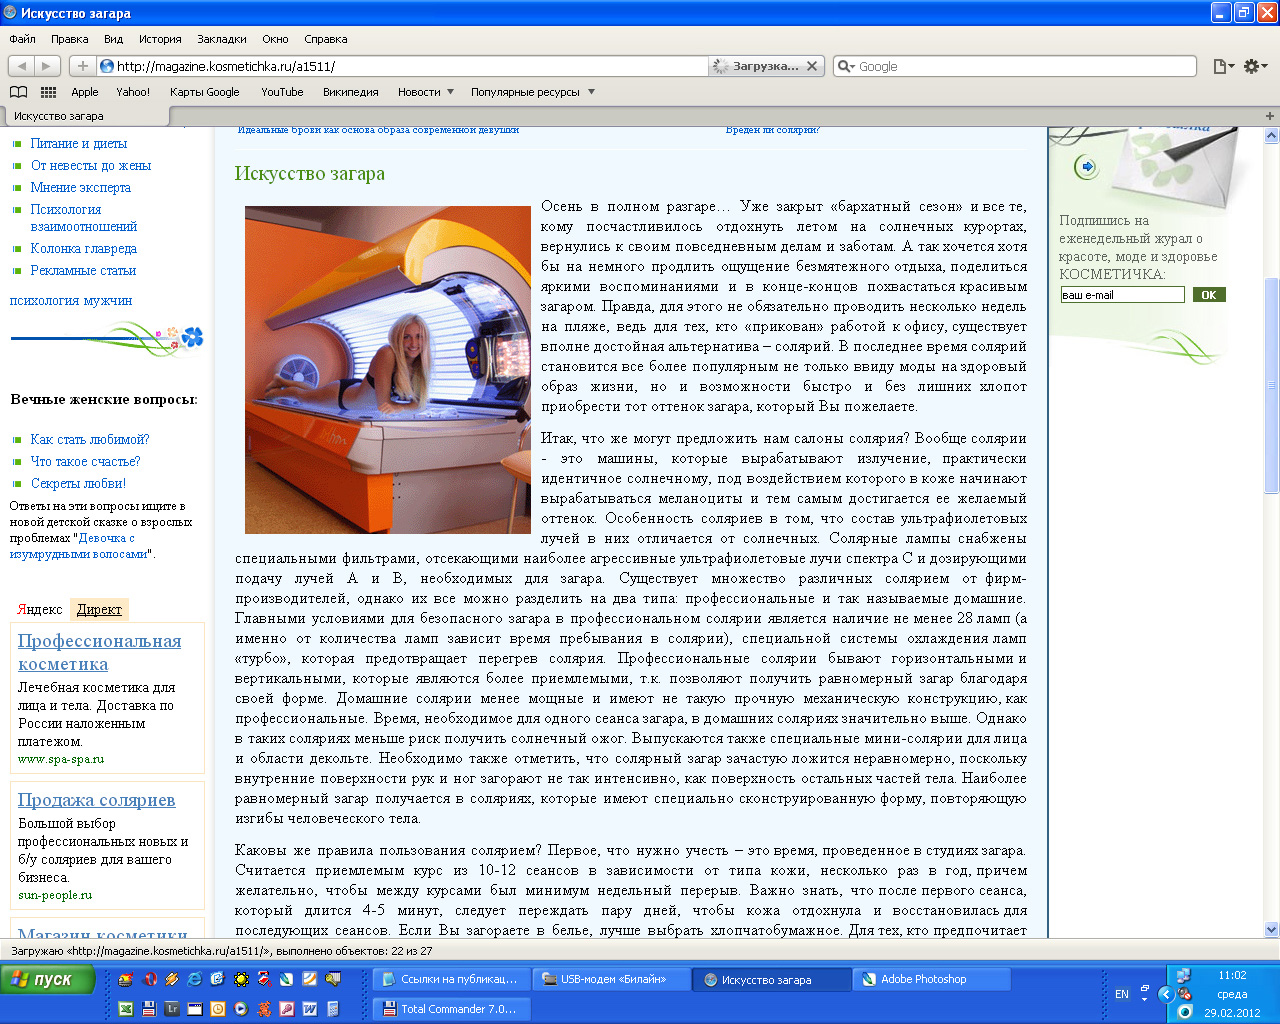
Task: Open Продажа соляриев ad link
Action: pos(96,800)
